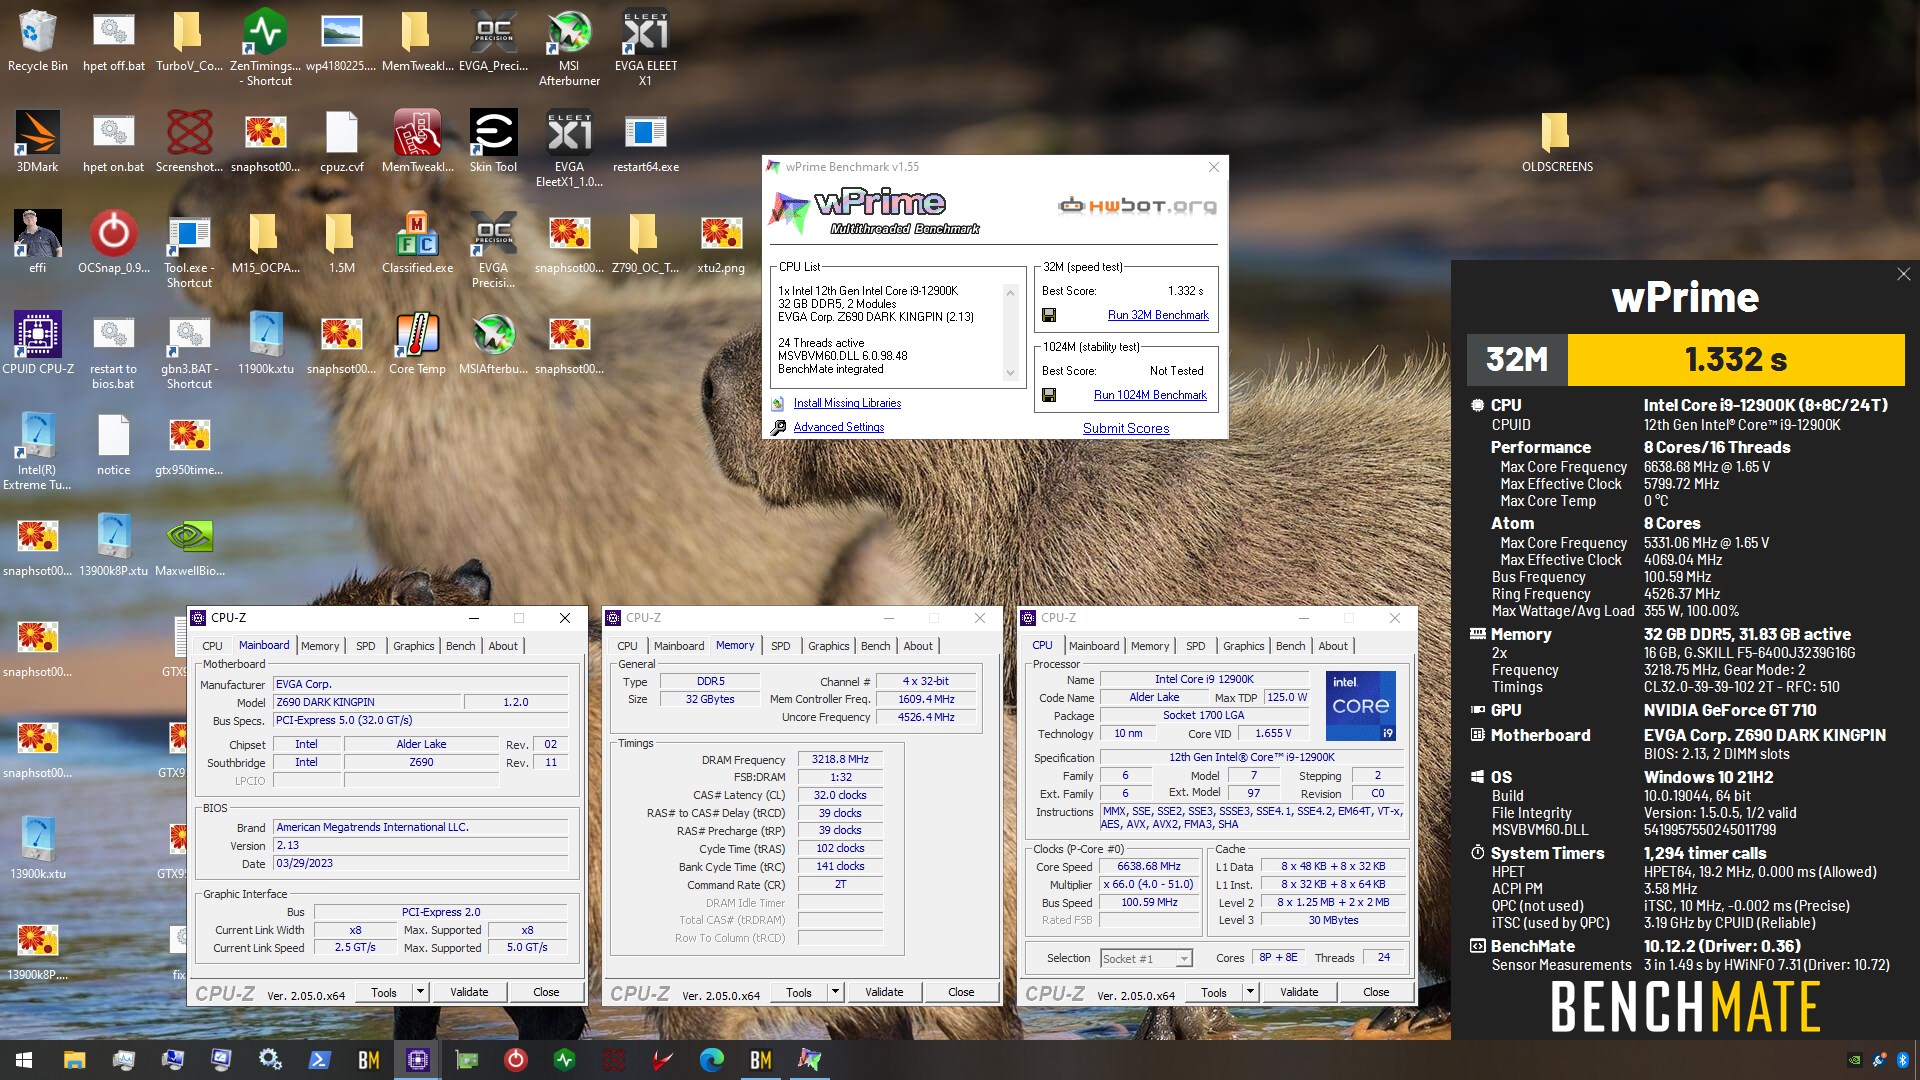Switch to SPD tab in Mainboard CPU-Z window
The width and height of the screenshot is (1920, 1080).
point(366,646)
